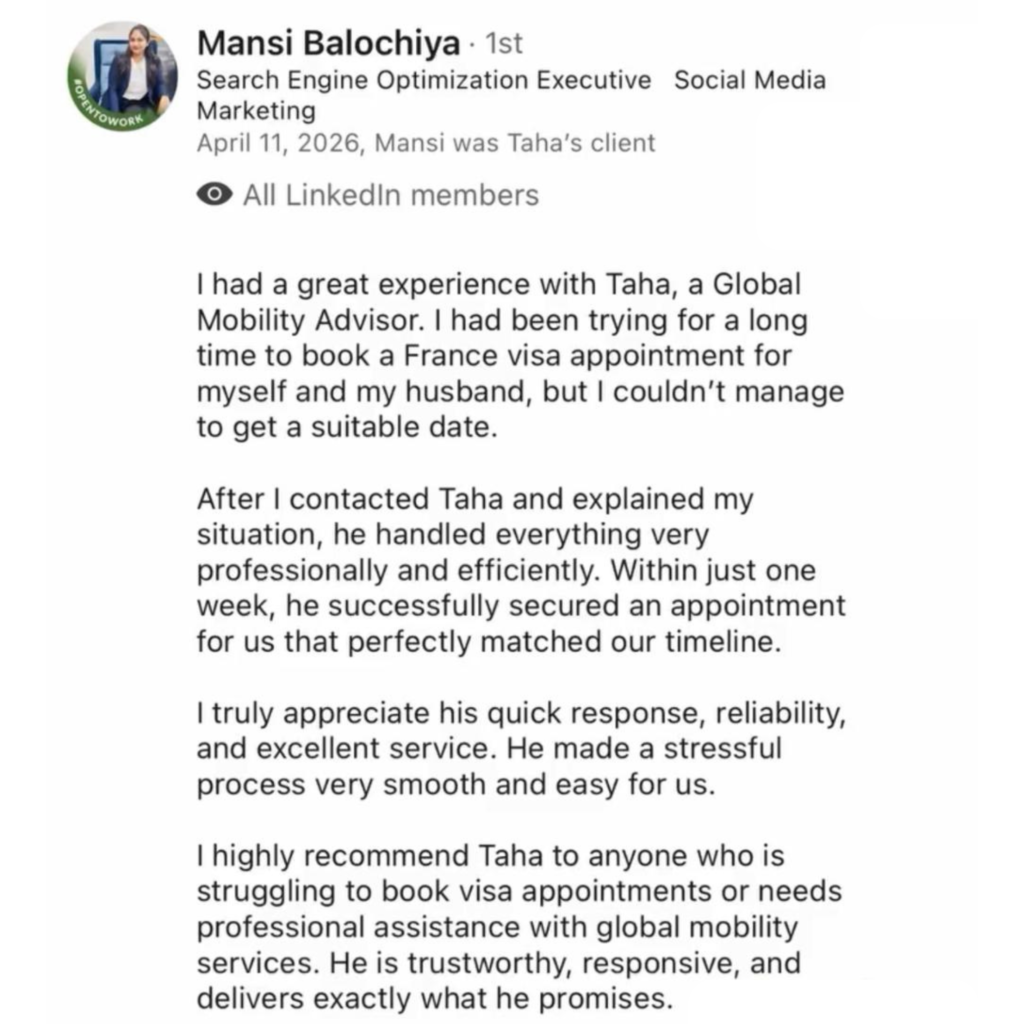The width and height of the screenshot is (1024, 1024).
Task: Click the "After I contacted Taha" paragraph
Action: tap(520, 570)
